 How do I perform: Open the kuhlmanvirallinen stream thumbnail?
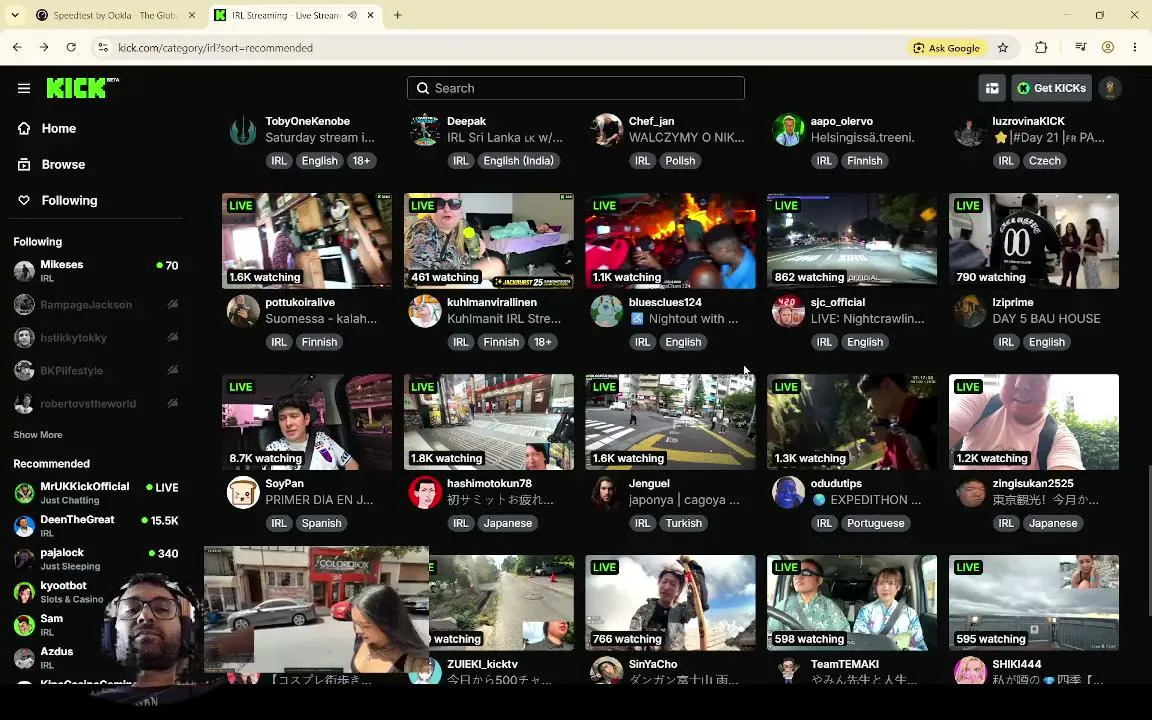pyautogui.click(x=489, y=241)
